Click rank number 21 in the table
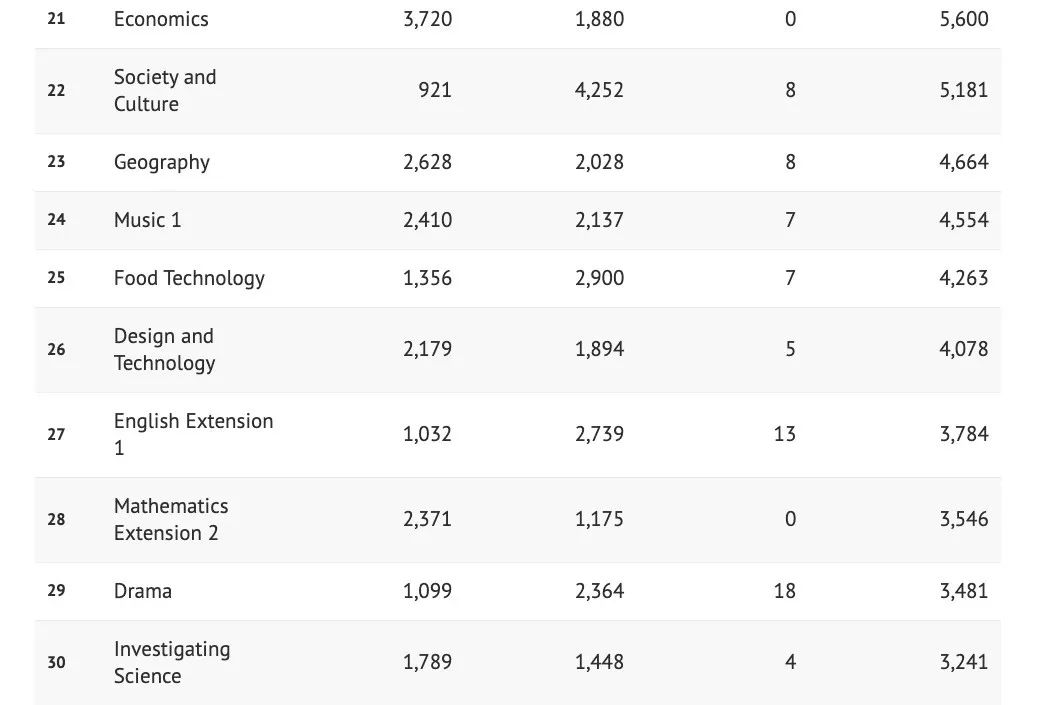This screenshot has height=705, width=1040. 56,19
